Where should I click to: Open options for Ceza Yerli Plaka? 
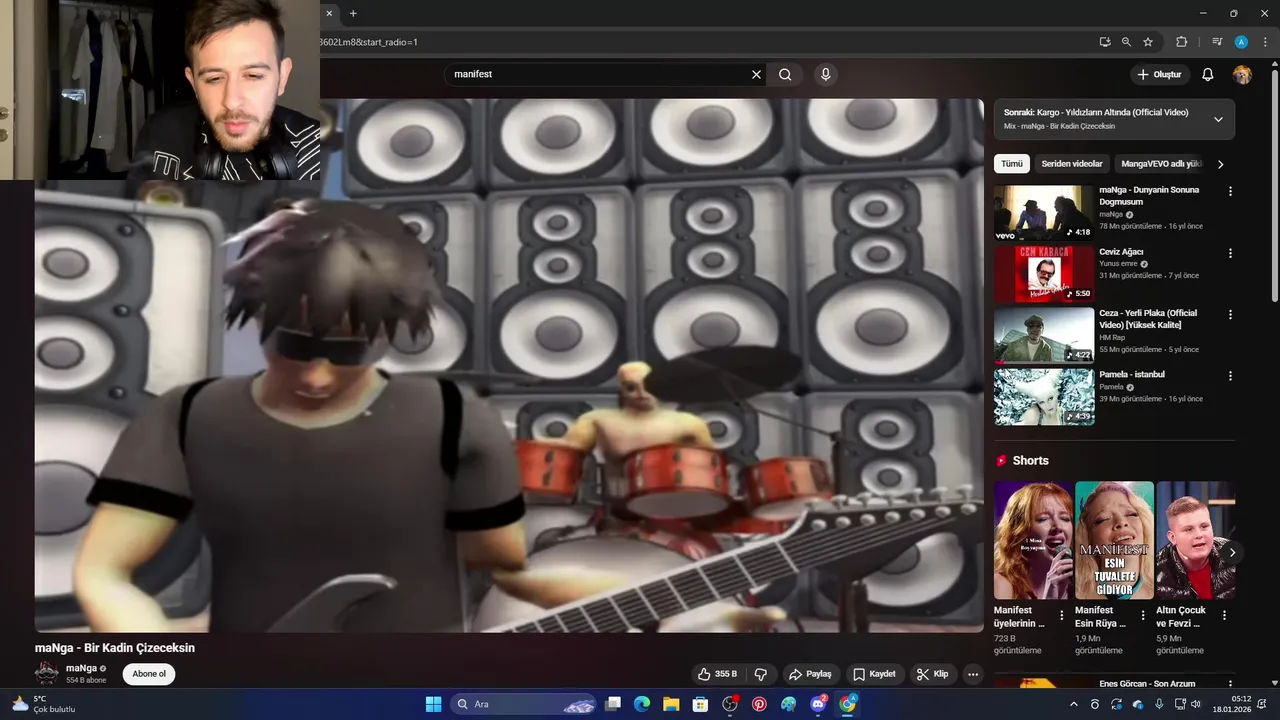click(x=1230, y=314)
